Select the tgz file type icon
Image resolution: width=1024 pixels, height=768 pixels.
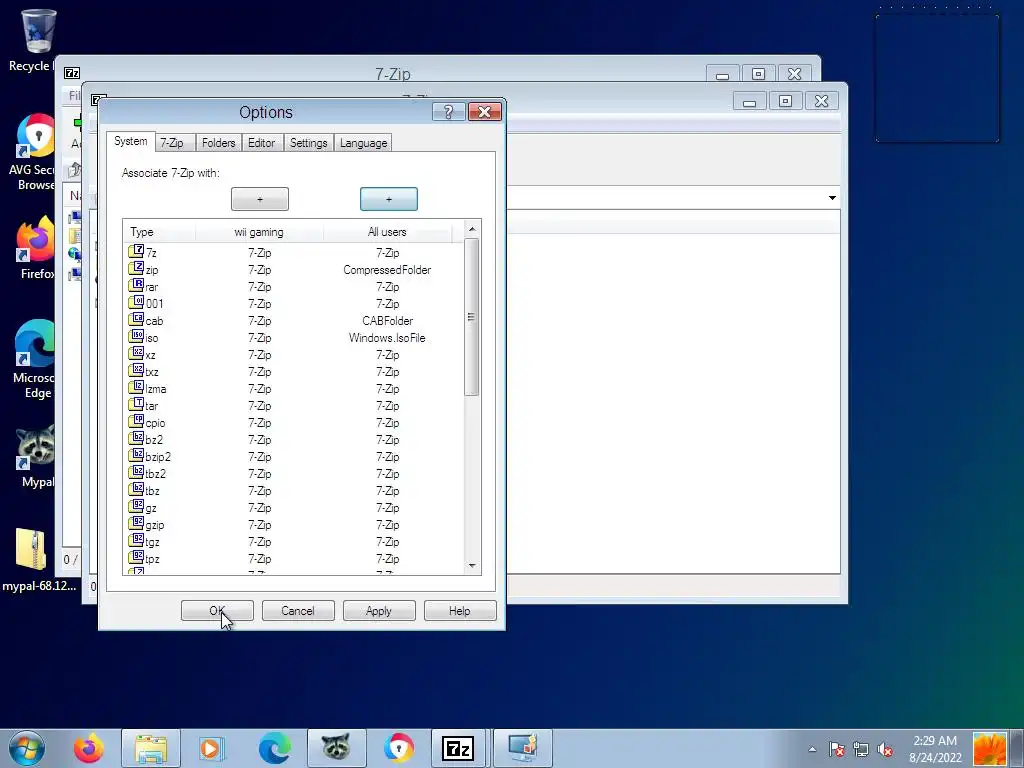136,540
